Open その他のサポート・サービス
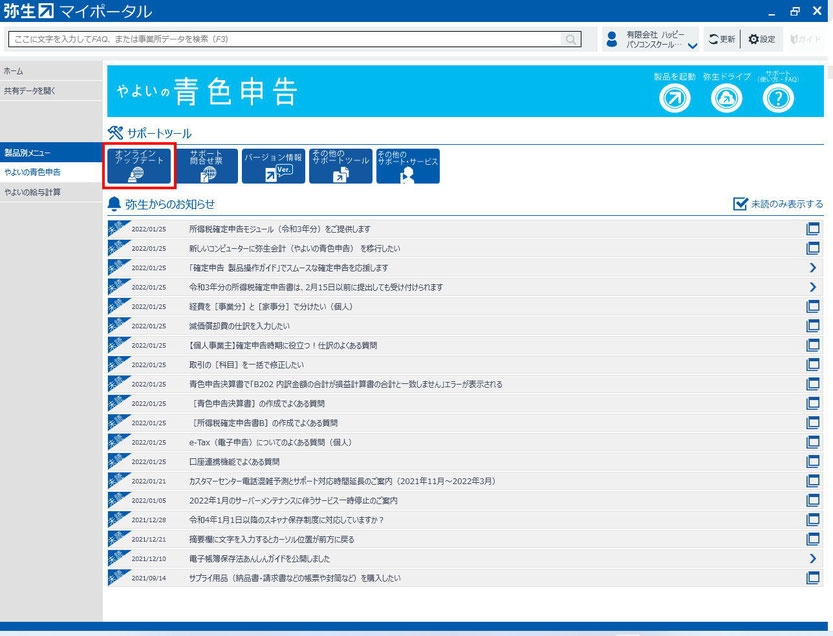Image resolution: width=833 pixels, height=636 pixels. [407, 166]
